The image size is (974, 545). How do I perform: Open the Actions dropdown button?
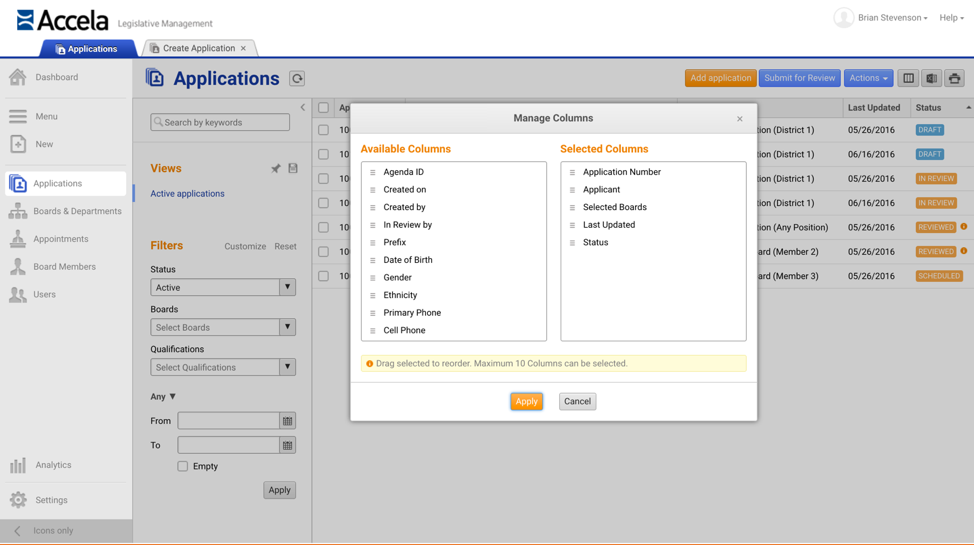[x=868, y=78]
